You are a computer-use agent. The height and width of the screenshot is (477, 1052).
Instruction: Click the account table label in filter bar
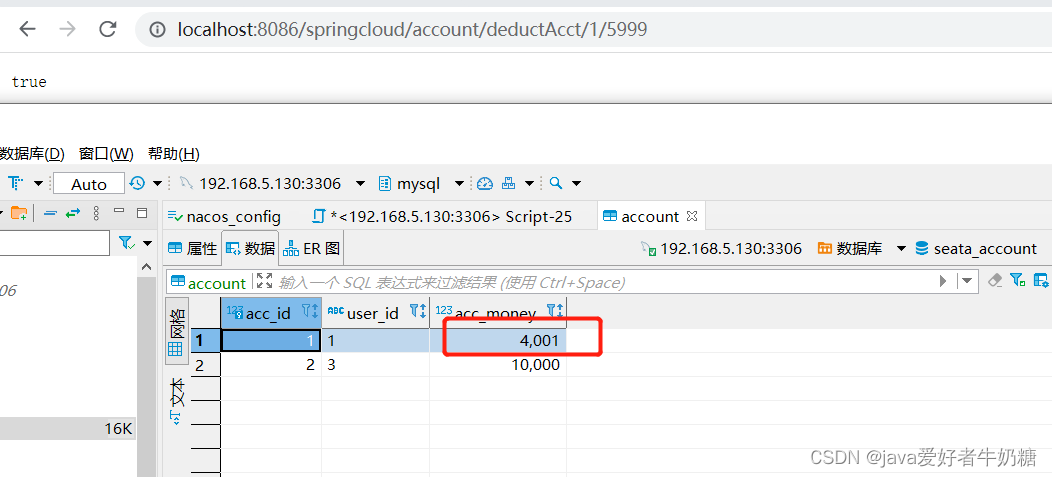[x=209, y=283]
